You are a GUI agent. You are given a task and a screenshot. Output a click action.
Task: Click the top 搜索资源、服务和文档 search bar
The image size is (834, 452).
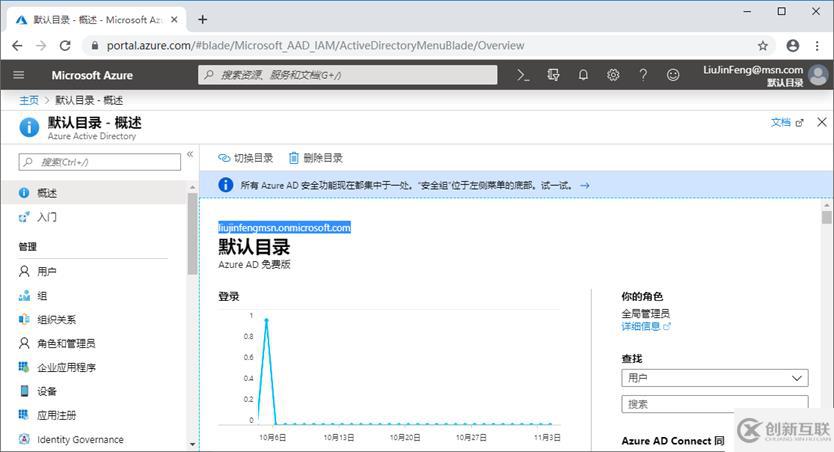click(x=348, y=75)
